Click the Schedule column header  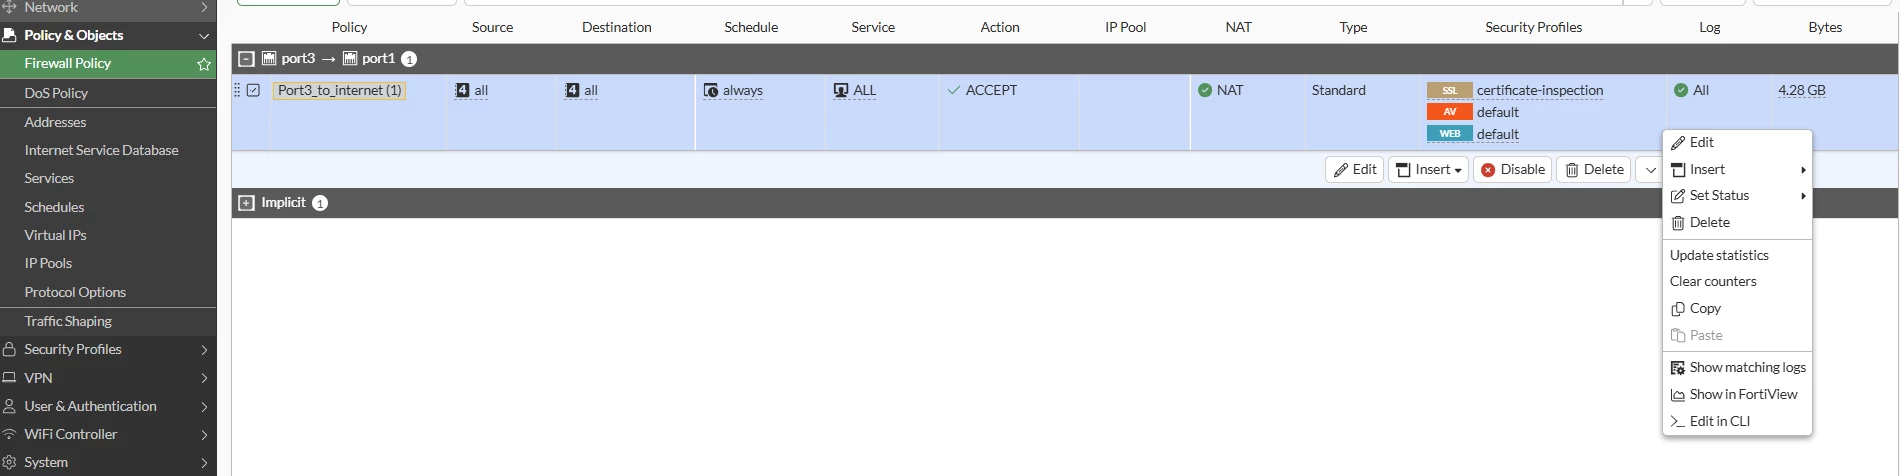coord(751,27)
